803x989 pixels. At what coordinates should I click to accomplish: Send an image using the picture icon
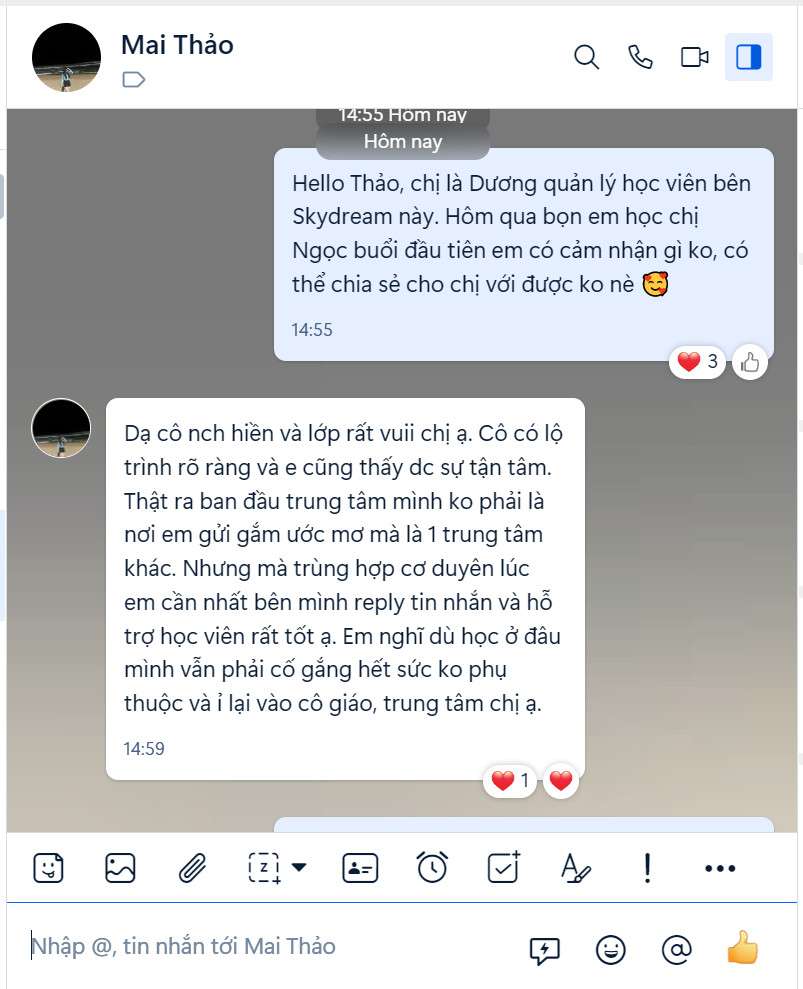pos(120,868)
